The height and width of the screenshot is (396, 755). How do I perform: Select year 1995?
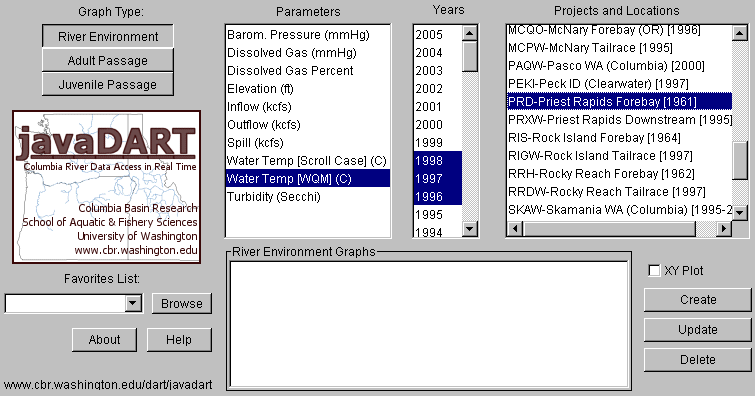(438, 214)
